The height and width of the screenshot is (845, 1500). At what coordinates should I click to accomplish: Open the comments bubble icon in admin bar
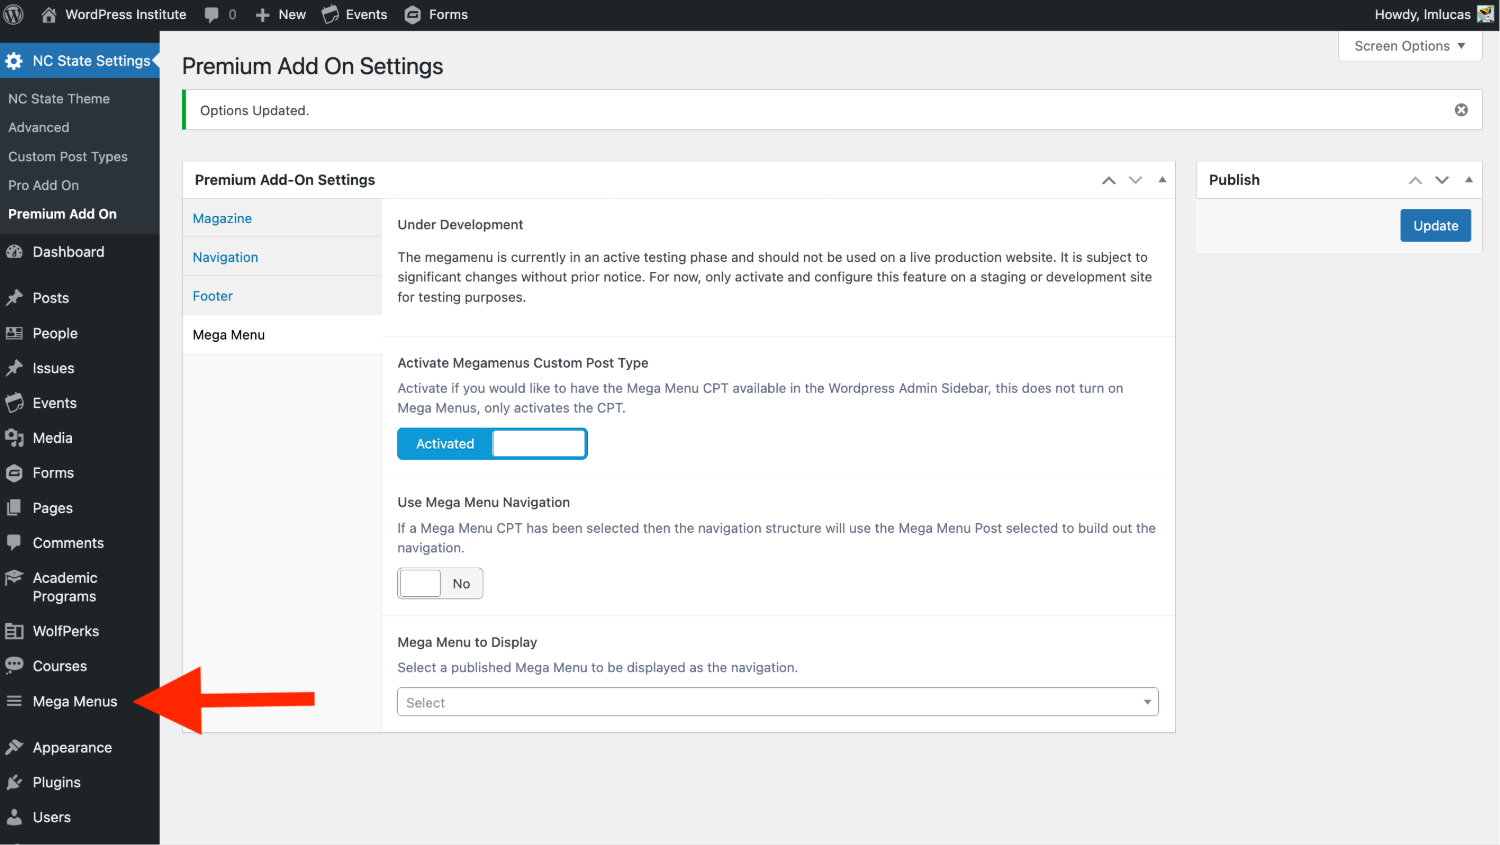click(212, 15)
